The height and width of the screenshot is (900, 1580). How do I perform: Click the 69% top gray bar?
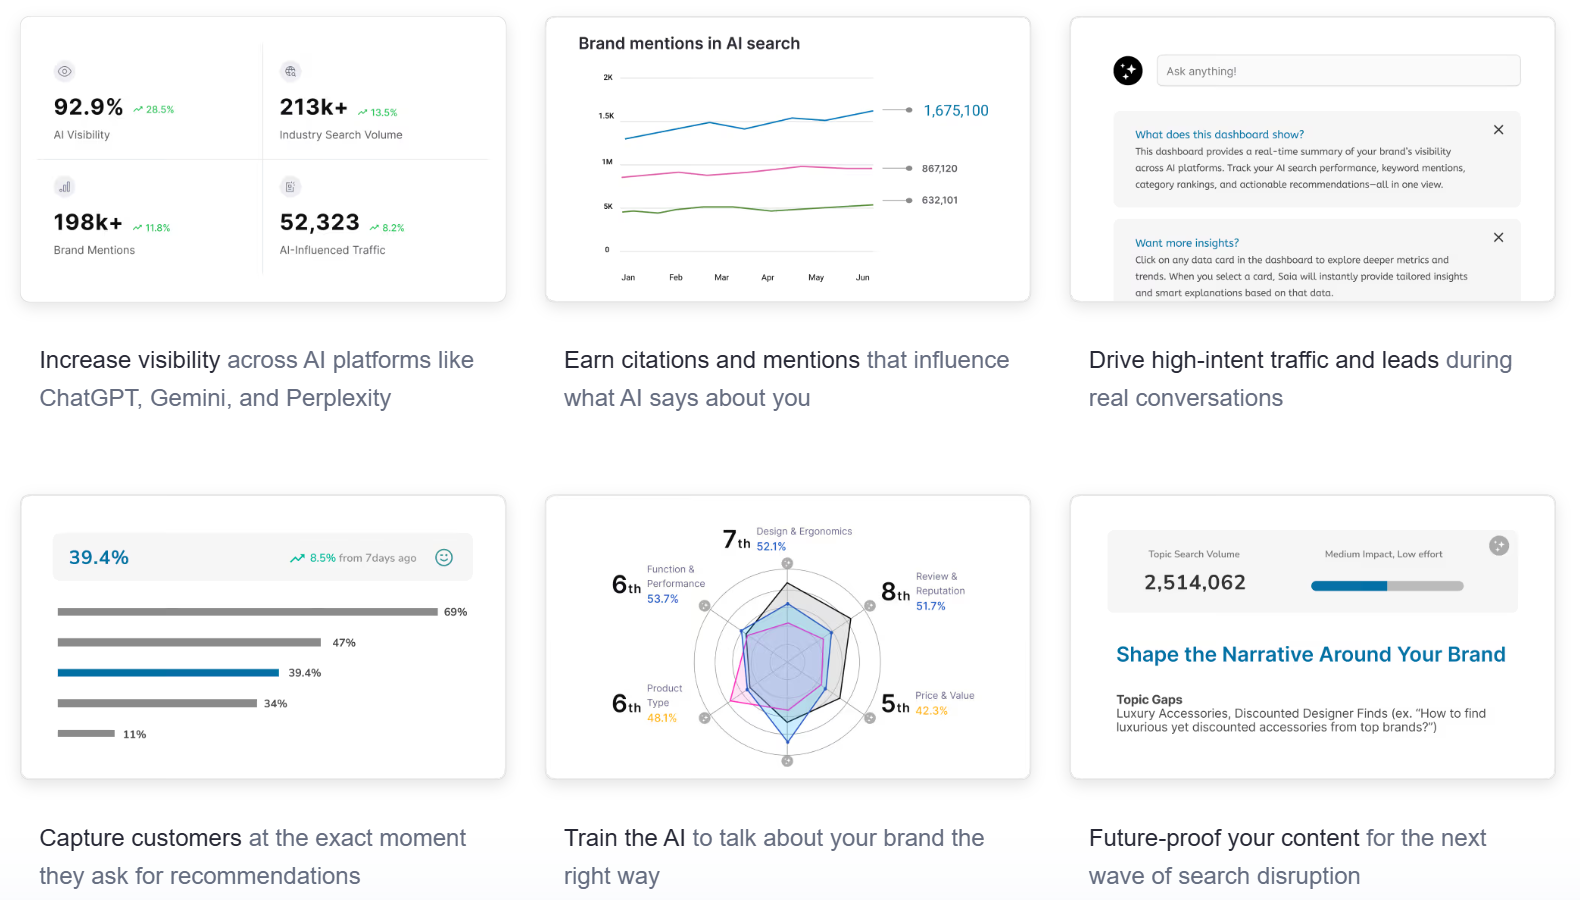pos(247,612)
